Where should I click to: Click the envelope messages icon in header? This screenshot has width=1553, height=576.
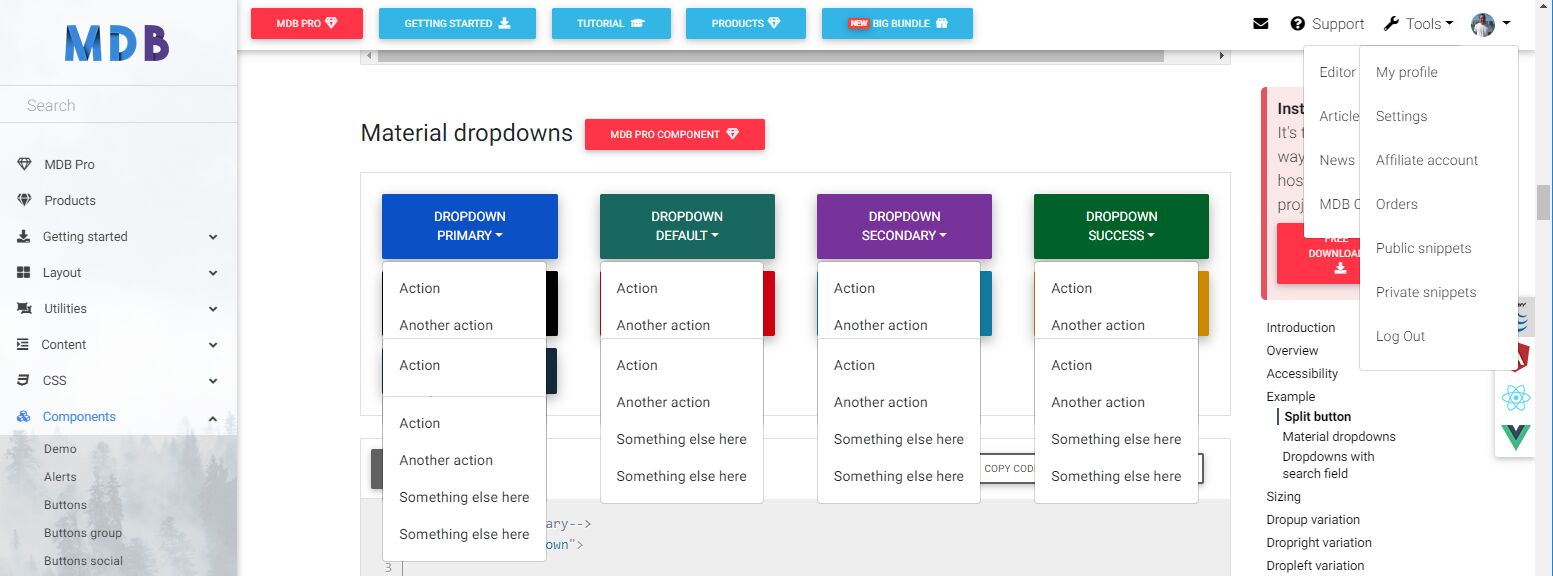pyautogui.click(x=1261, y=24)
